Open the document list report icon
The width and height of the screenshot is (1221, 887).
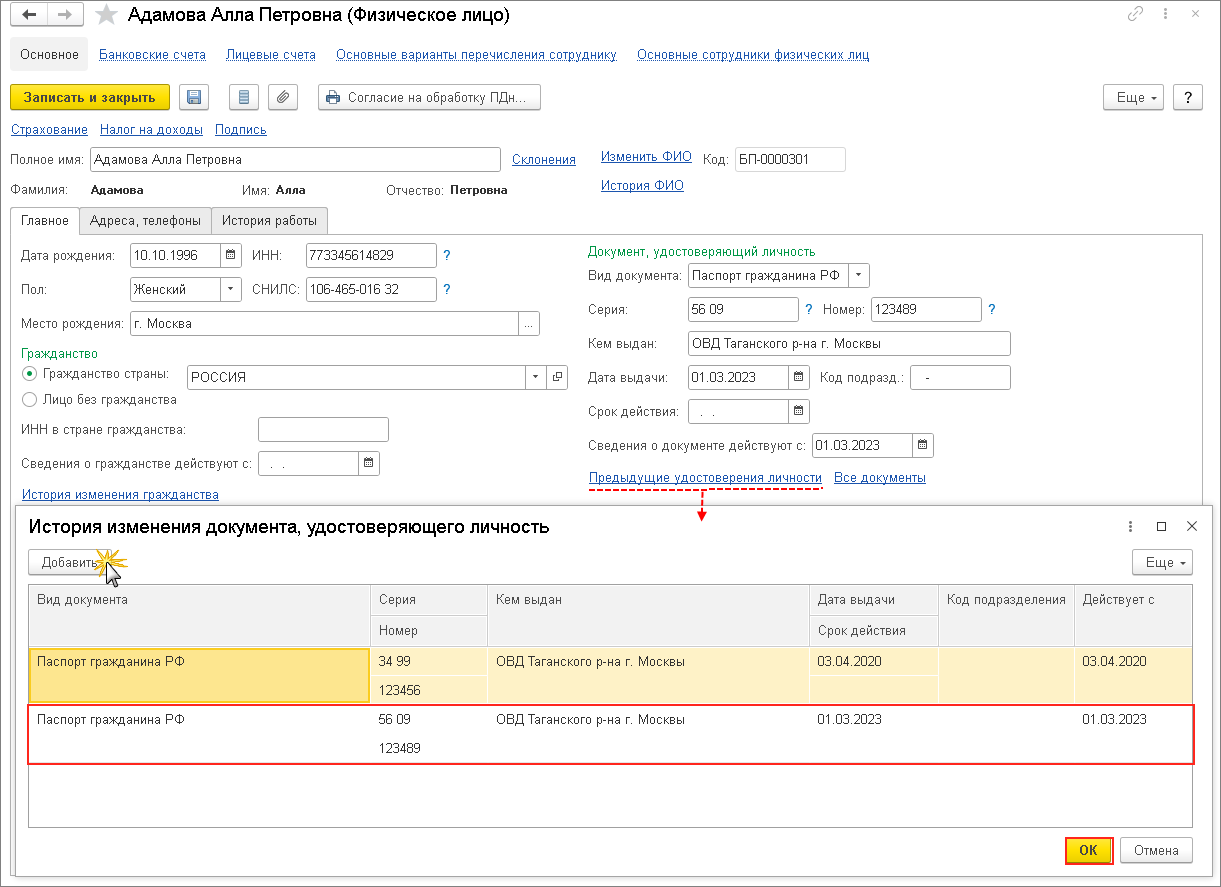(x=244, y=97)
